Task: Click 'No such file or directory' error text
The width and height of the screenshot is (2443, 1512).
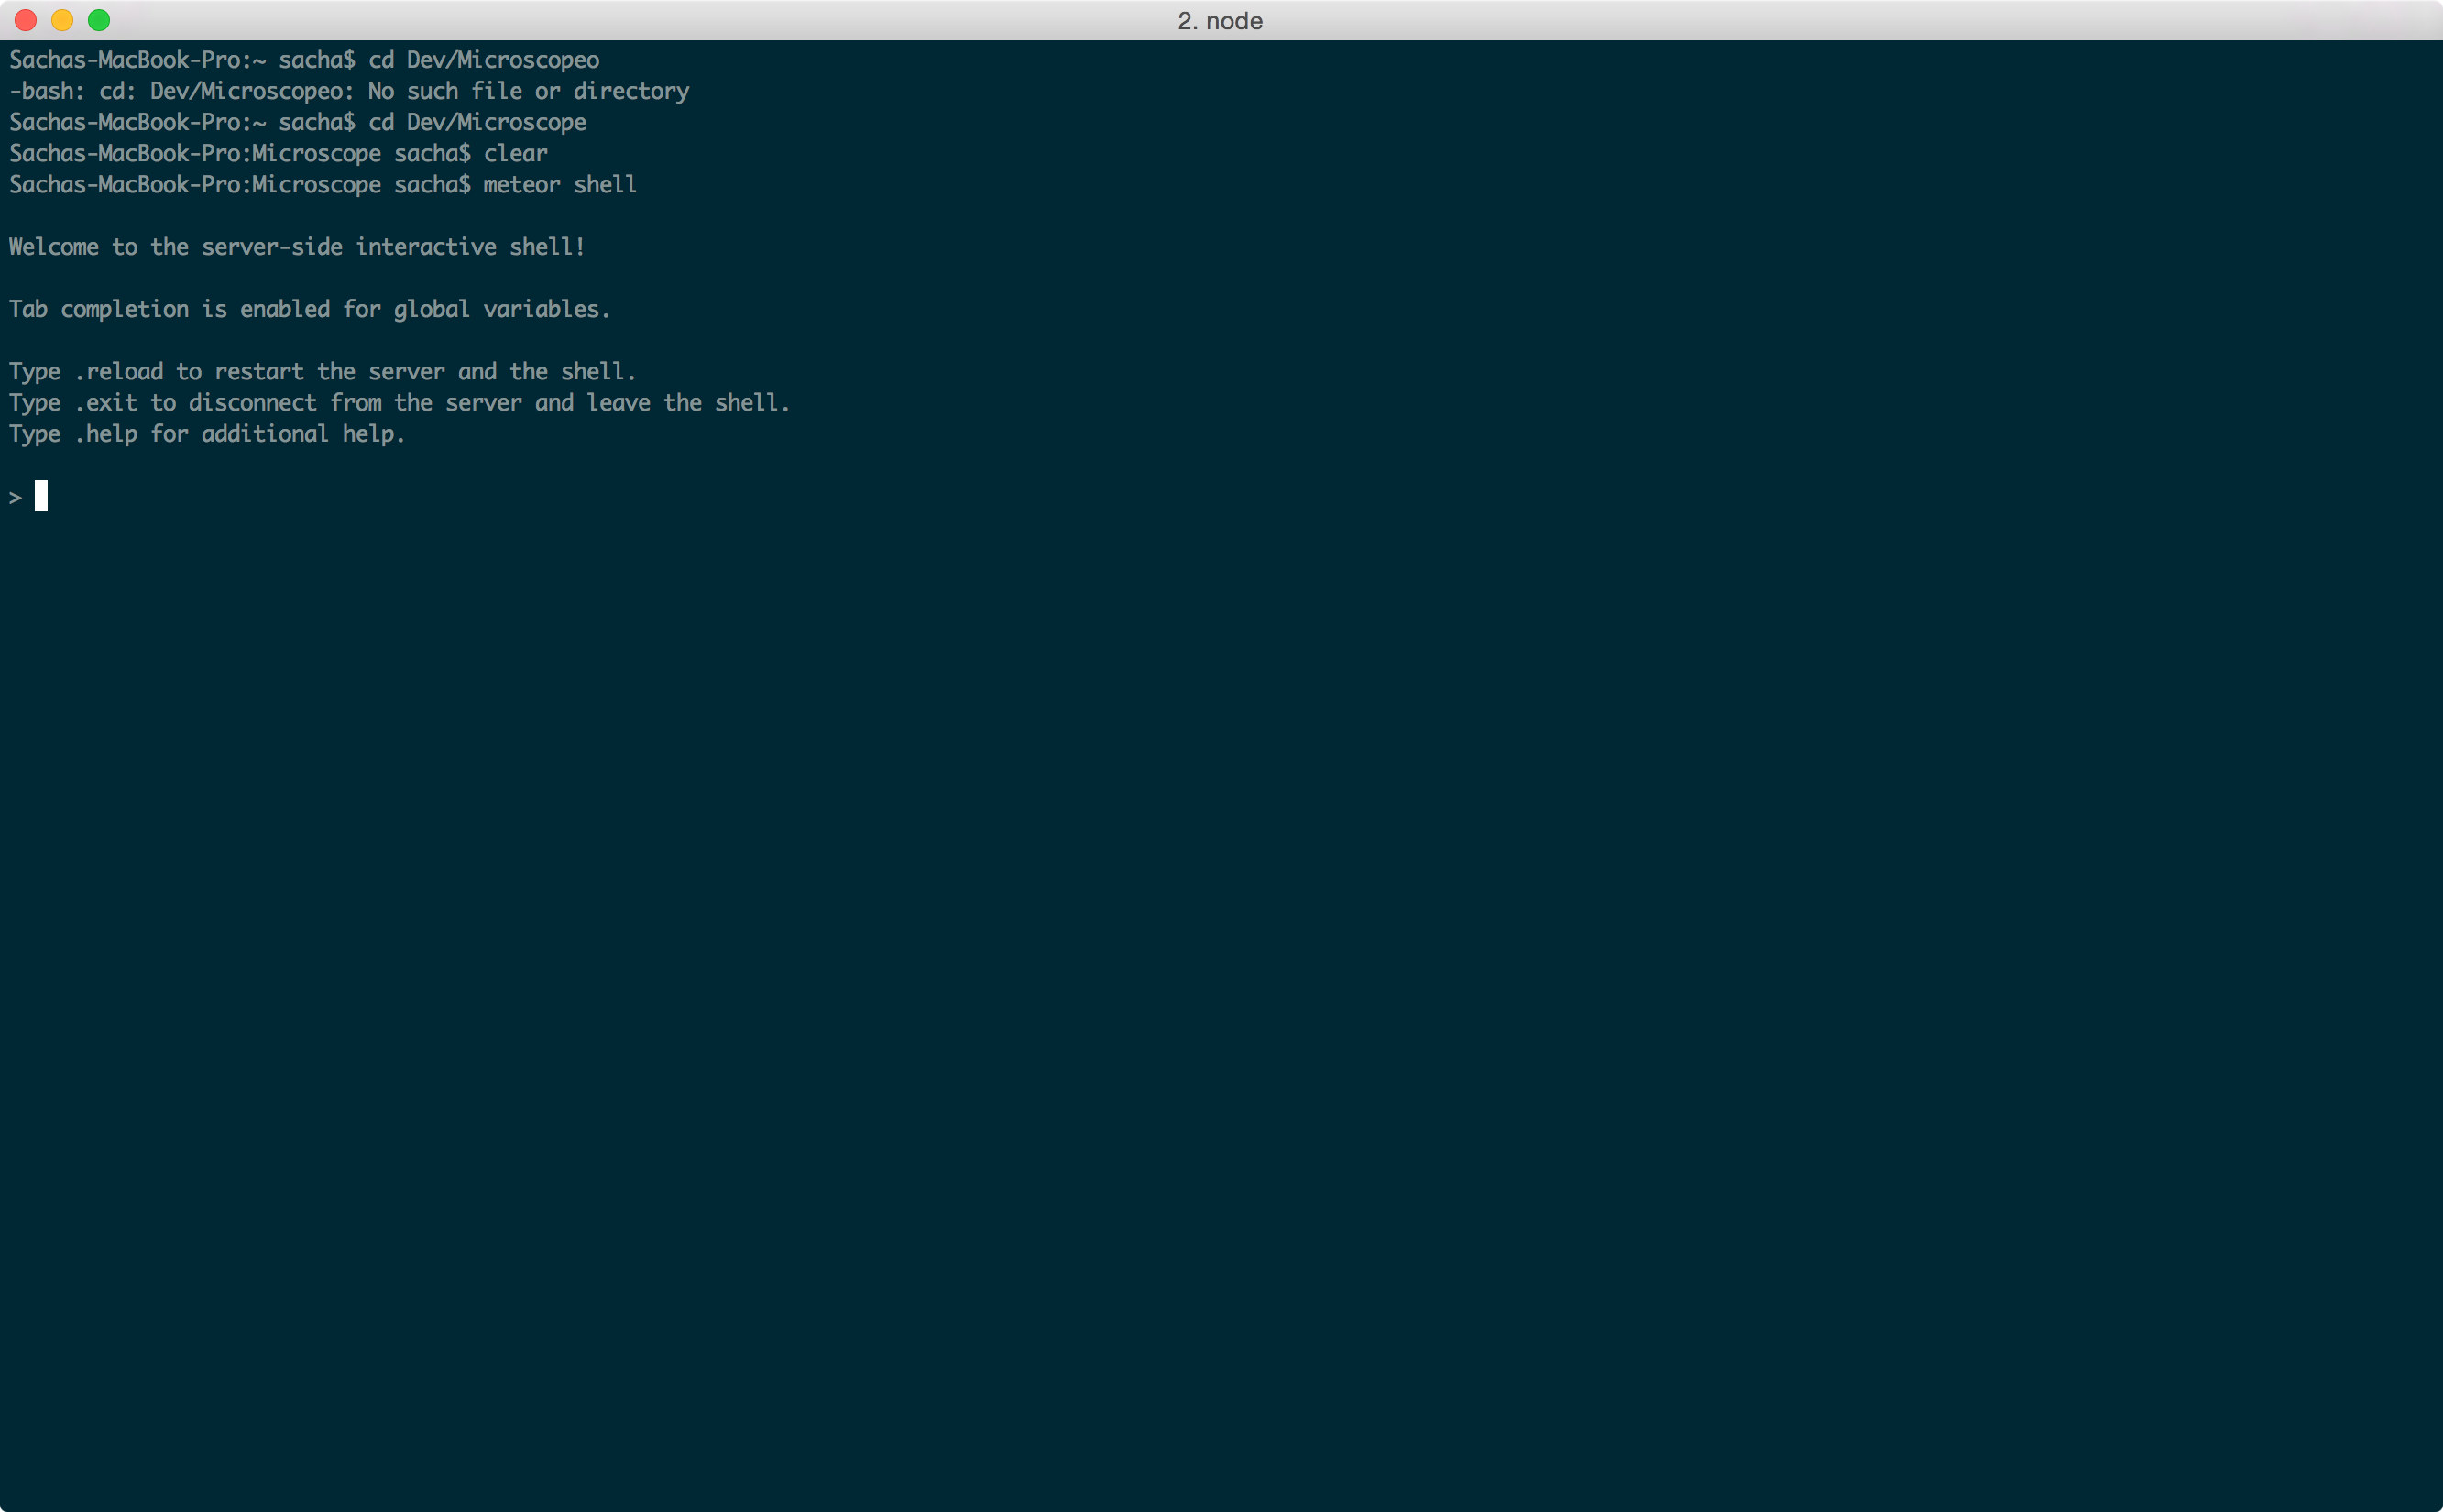Action: tap(528, 91)
